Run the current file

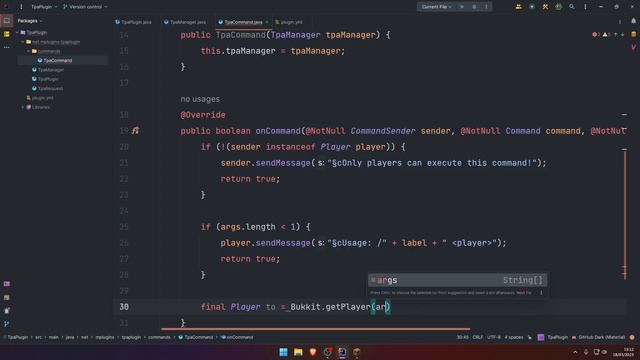pos(462,7)
